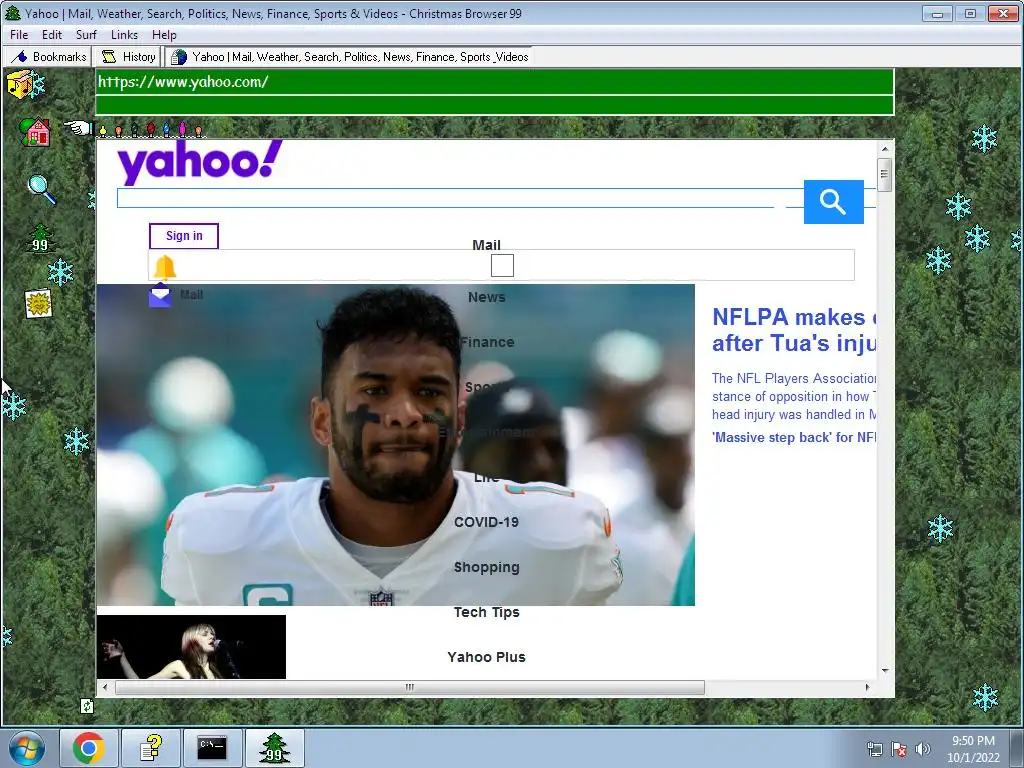The width and height of the screenshot is (1024, 768).
Task: Click Yahoo's blue search button
Action: click(833, 202)
